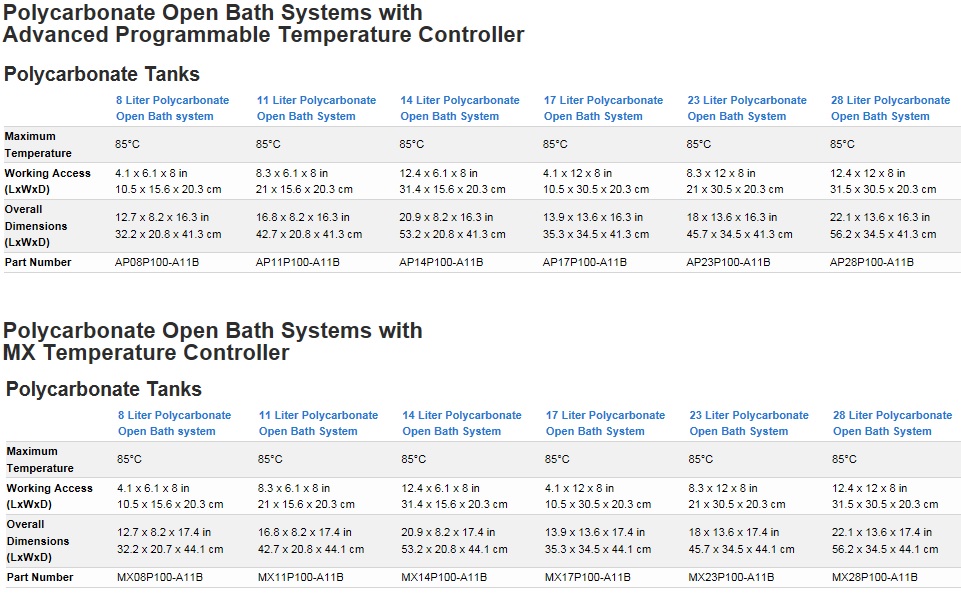
Task: Open the 14 Liter Polycarbonate link in Advanced Programmable table
Action: [x=460, y=108]
